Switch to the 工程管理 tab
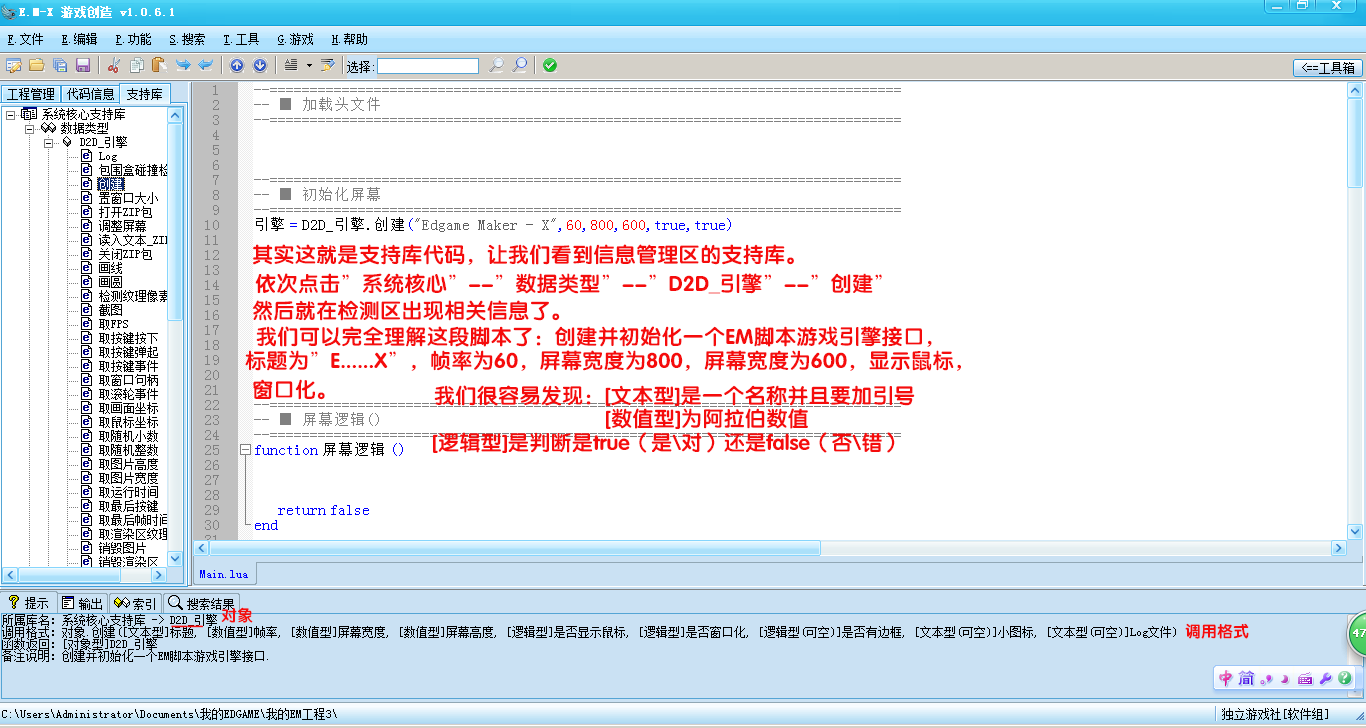 click(x=31, y=94)
